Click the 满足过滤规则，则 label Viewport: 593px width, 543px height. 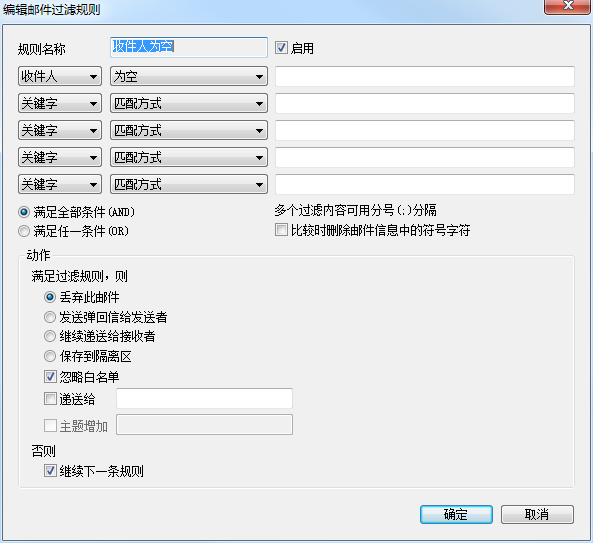click(79, 276)
